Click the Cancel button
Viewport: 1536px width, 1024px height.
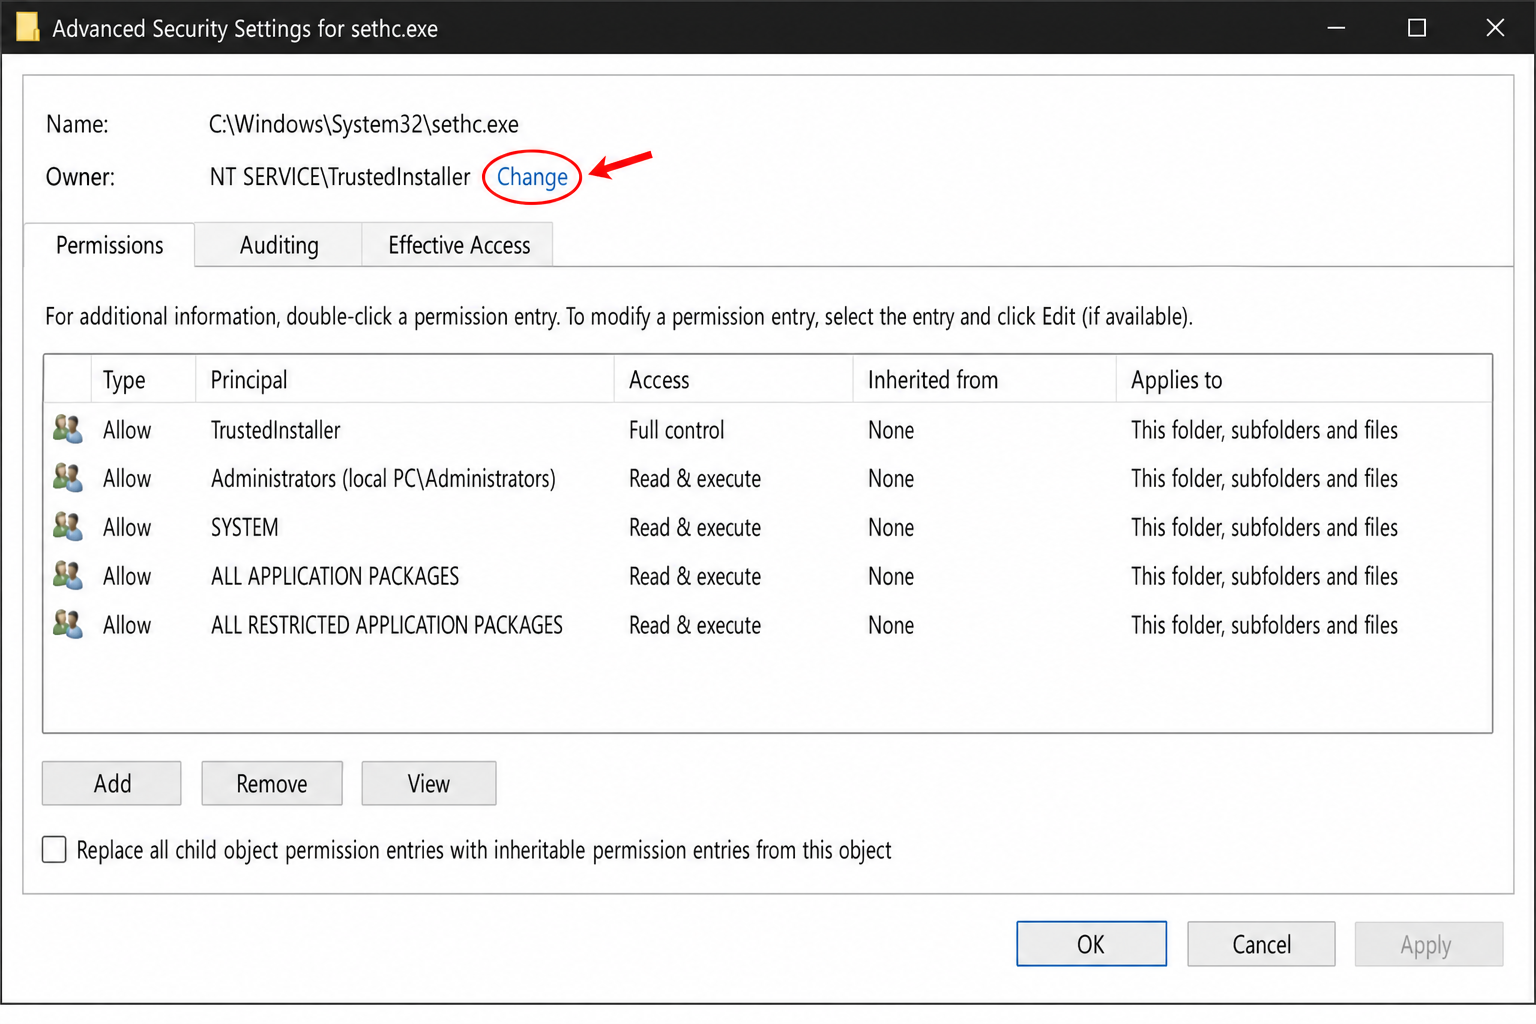(1261, 944)
